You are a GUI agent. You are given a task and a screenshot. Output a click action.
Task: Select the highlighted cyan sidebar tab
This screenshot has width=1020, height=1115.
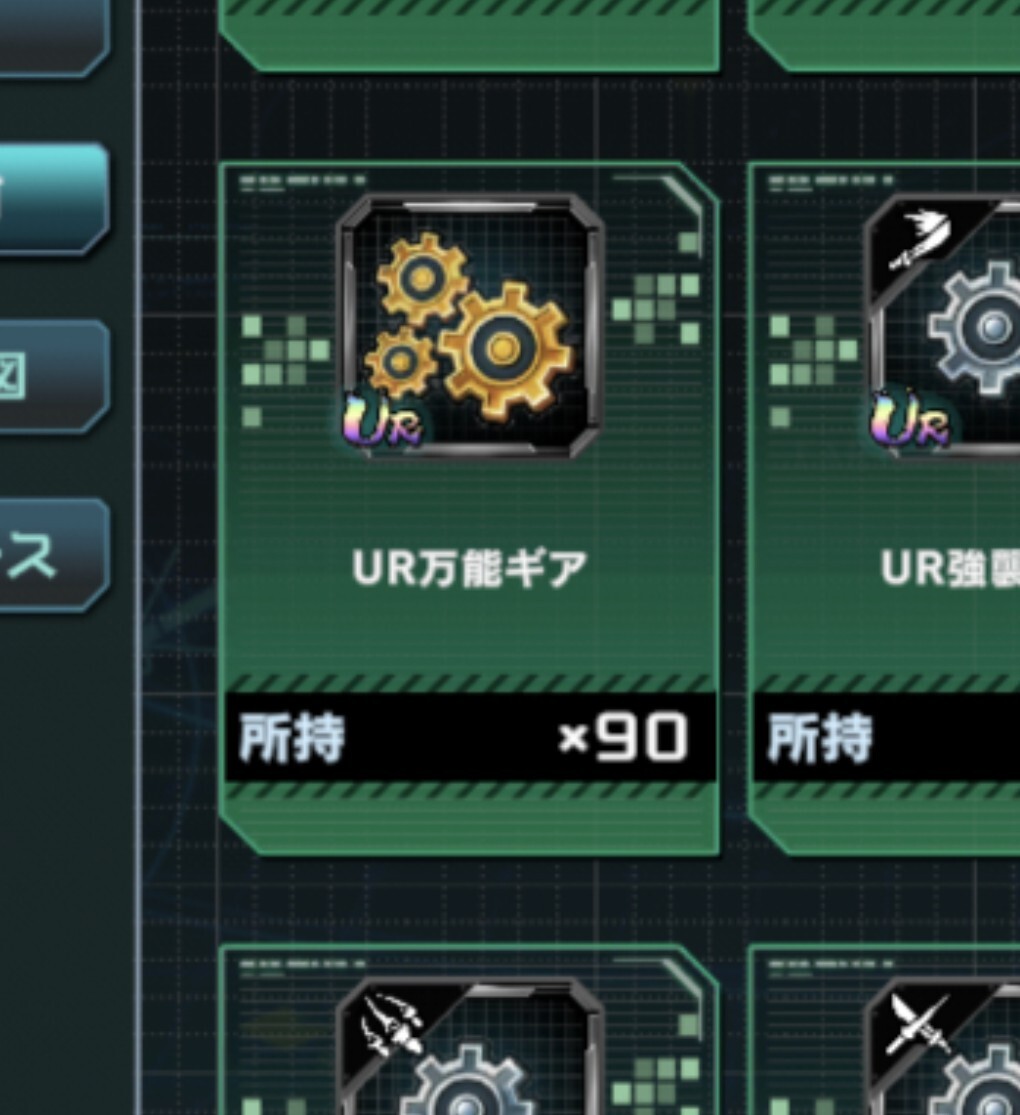tap(54, 198)
